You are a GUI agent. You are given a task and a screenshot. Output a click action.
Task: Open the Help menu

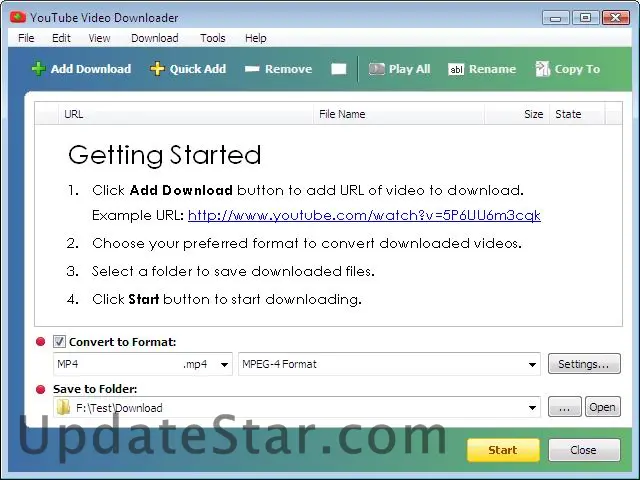[256, 38]
